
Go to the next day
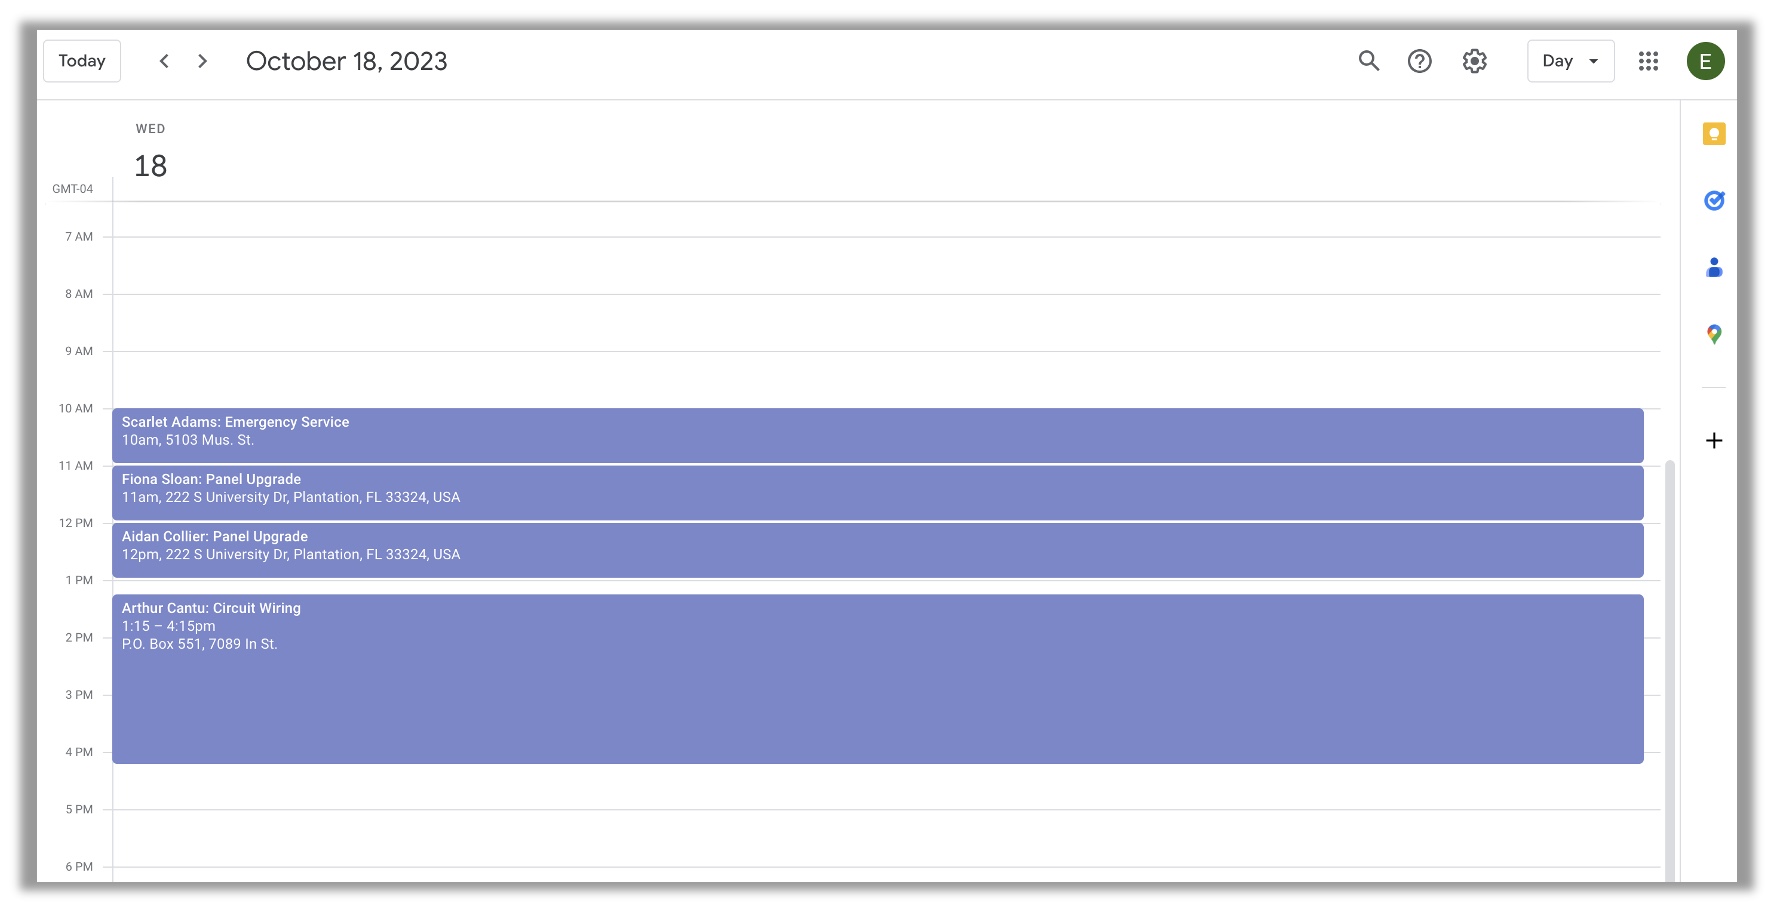[203, 61]
